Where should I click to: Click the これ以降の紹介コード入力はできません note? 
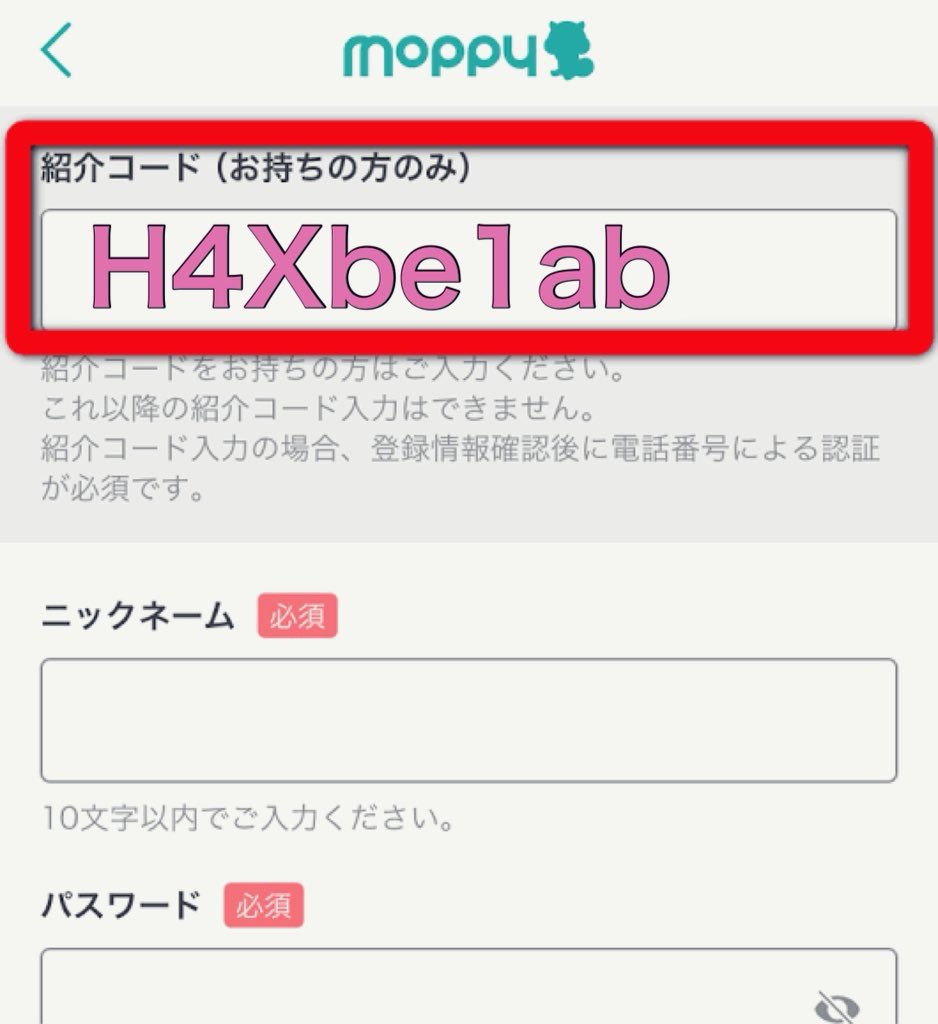[x=319, y=408]
